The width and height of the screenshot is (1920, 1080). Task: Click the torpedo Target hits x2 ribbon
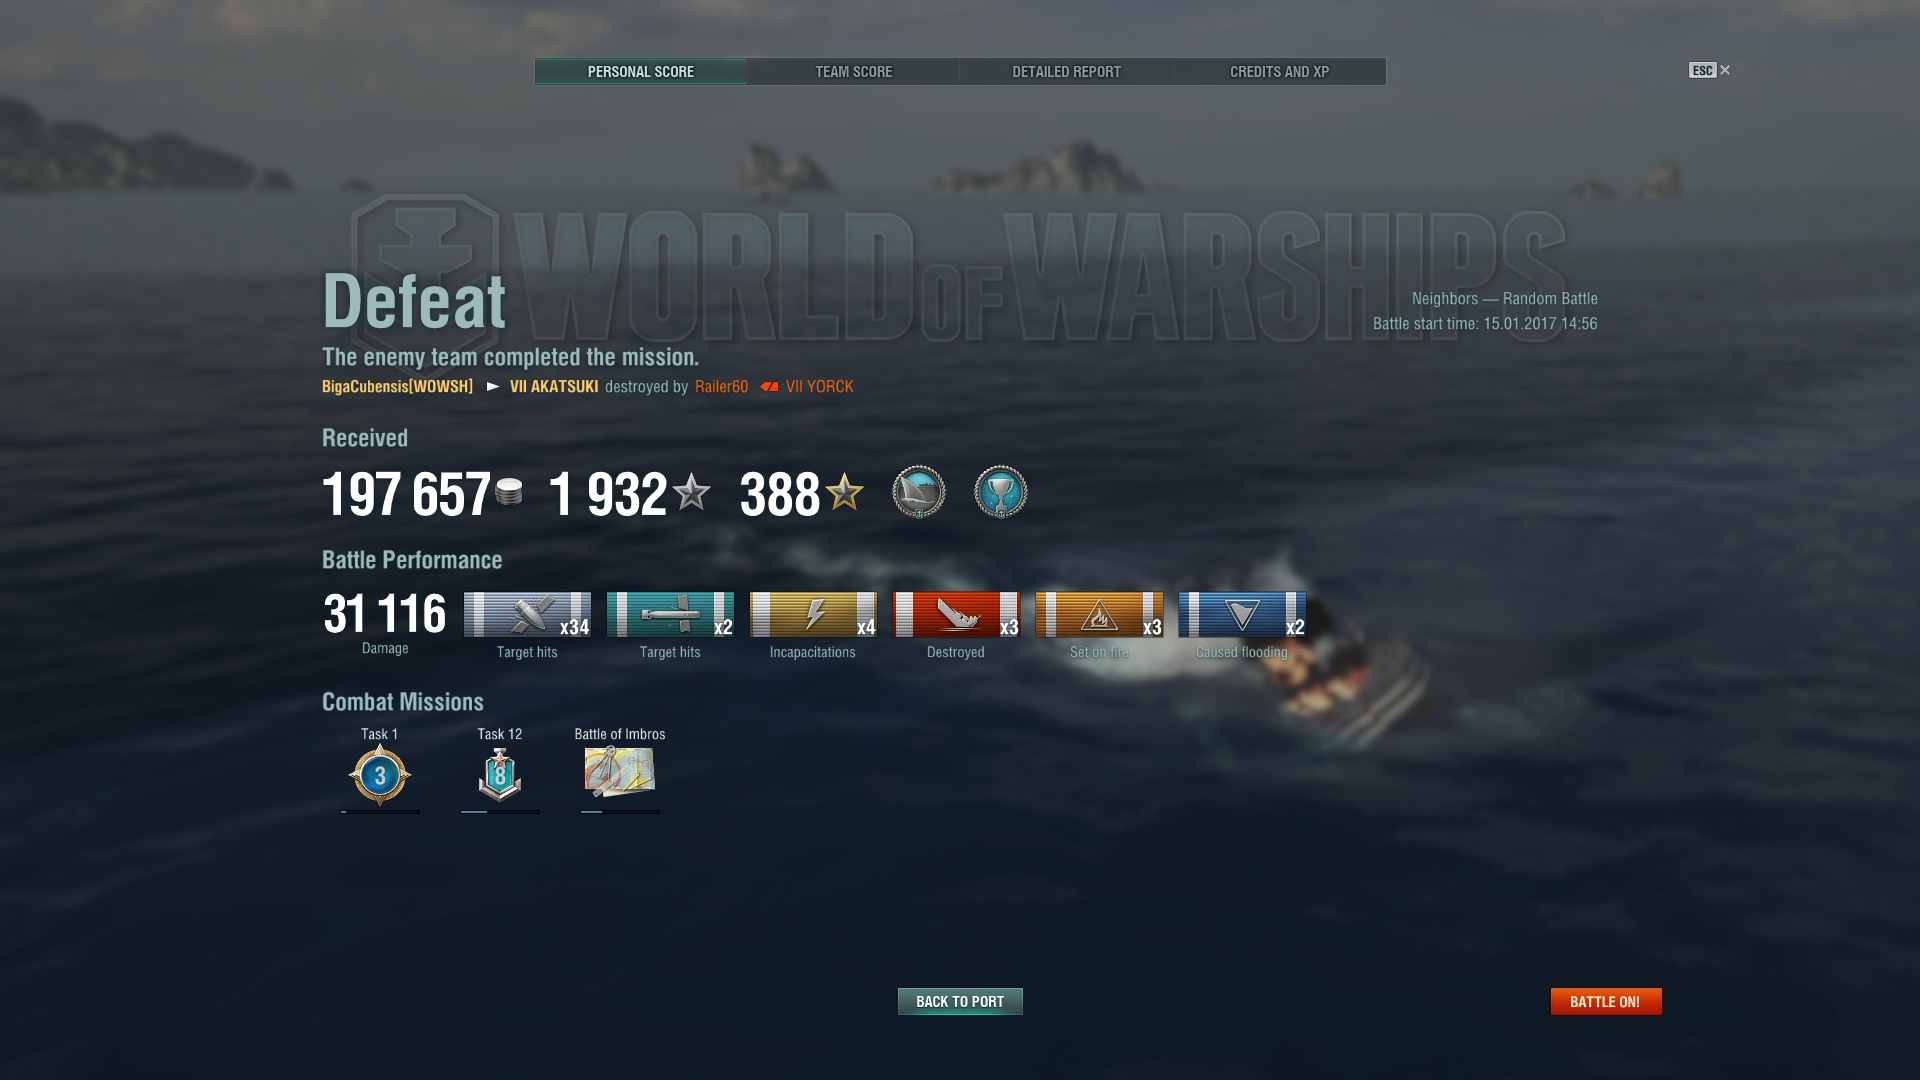pos(670,615)
